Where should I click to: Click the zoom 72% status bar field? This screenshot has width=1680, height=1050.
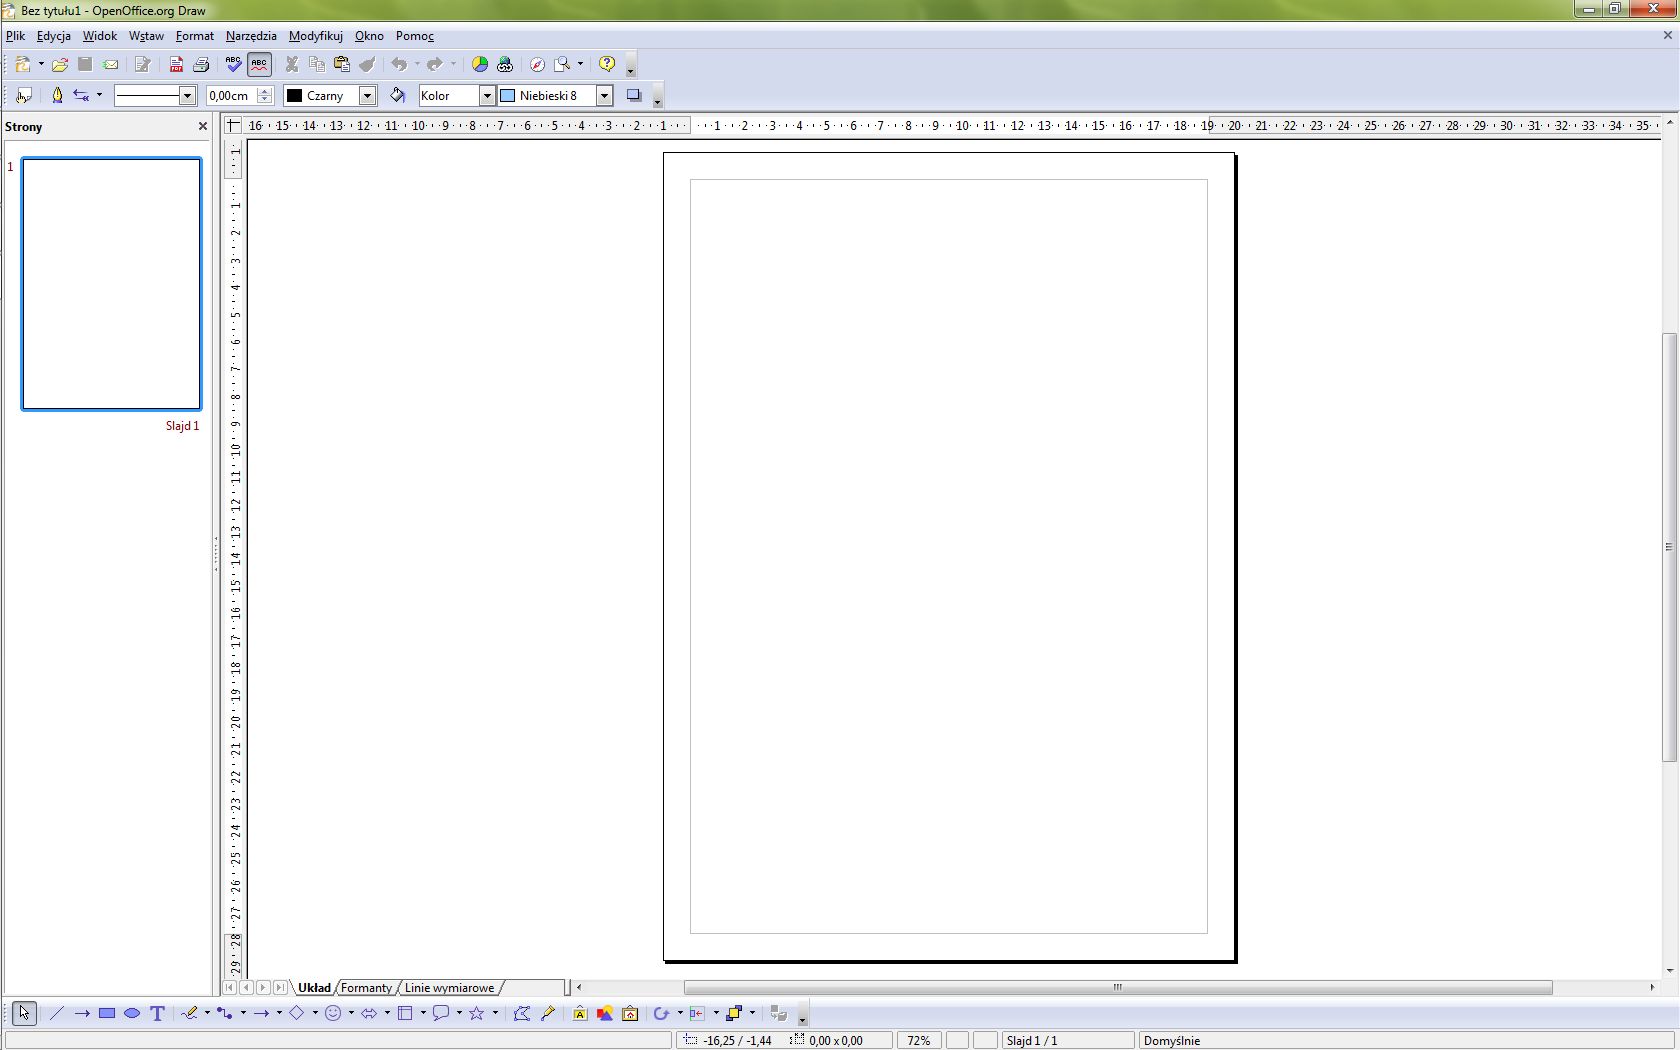point(919,1040)
